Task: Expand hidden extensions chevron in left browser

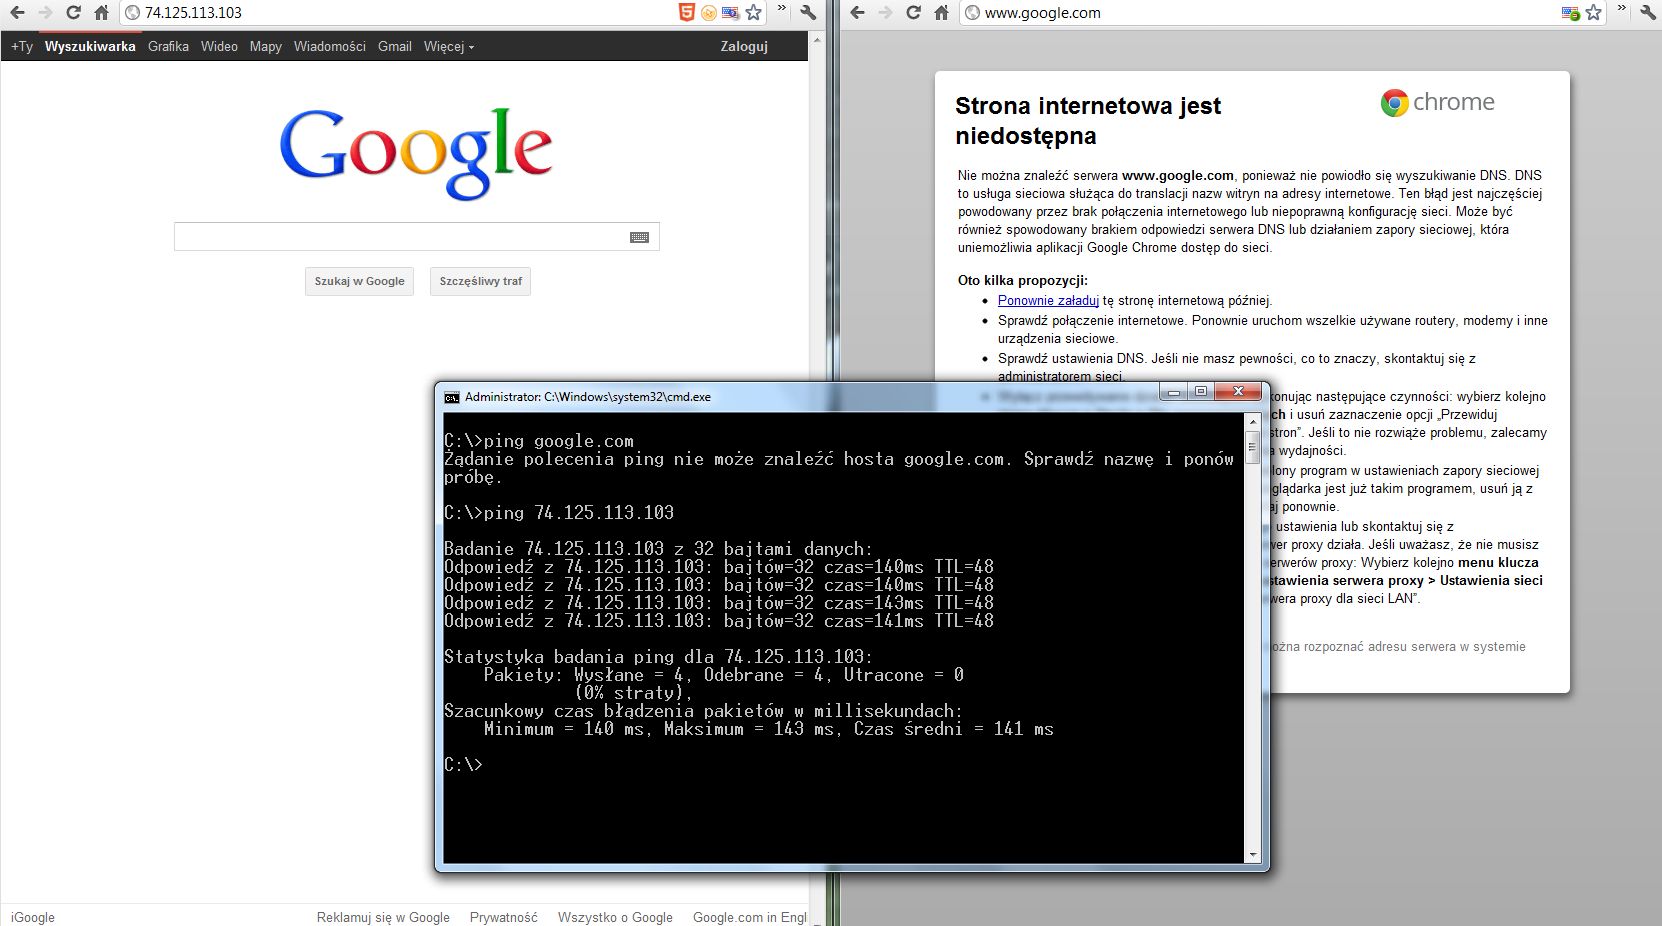Action: point(782,9)
